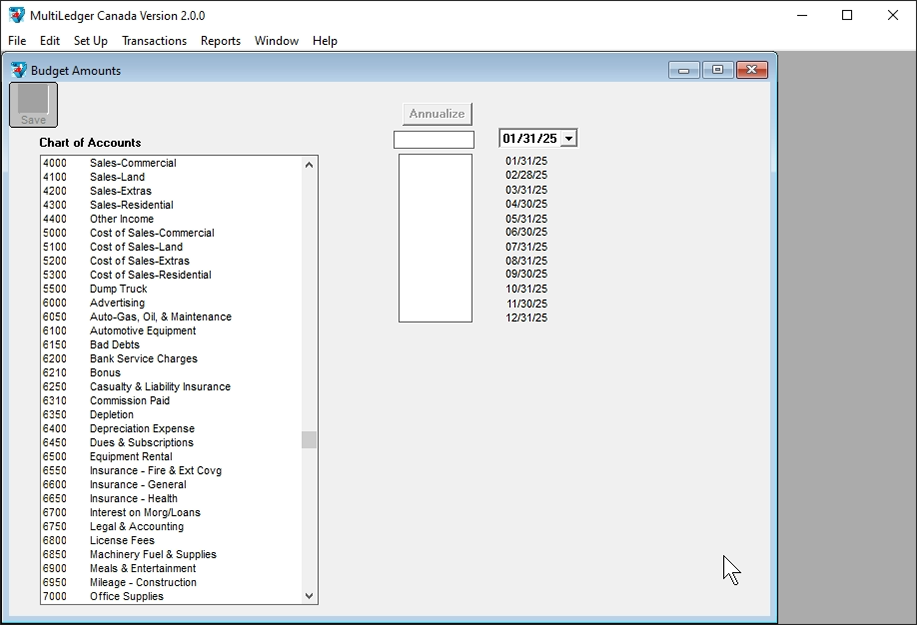Screen dimensions: 917x625
Task: Open the Set Up menu
Action: [90, 41]
